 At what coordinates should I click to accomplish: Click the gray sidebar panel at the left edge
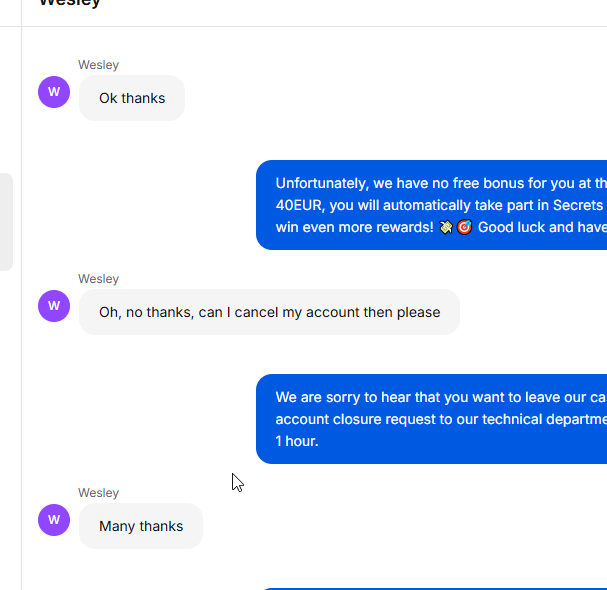pyautogui.click(x=6, y=222)
